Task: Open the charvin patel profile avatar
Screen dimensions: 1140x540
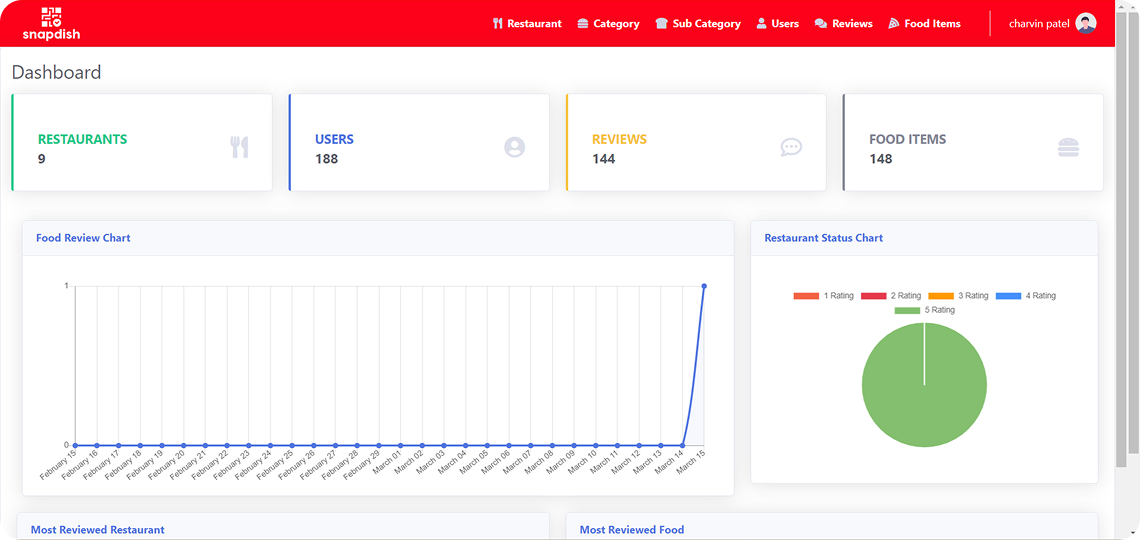Action: point(1085,23)
